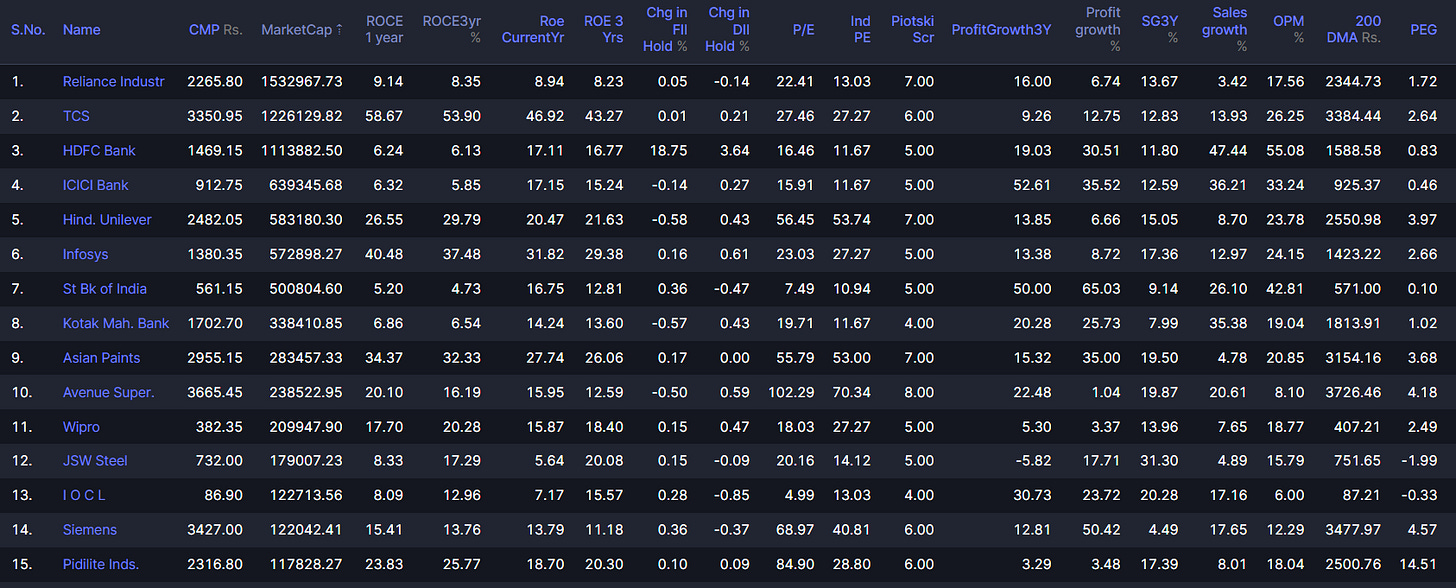Select JSW Steel PEG value -1.99

tap(1419, 461)
